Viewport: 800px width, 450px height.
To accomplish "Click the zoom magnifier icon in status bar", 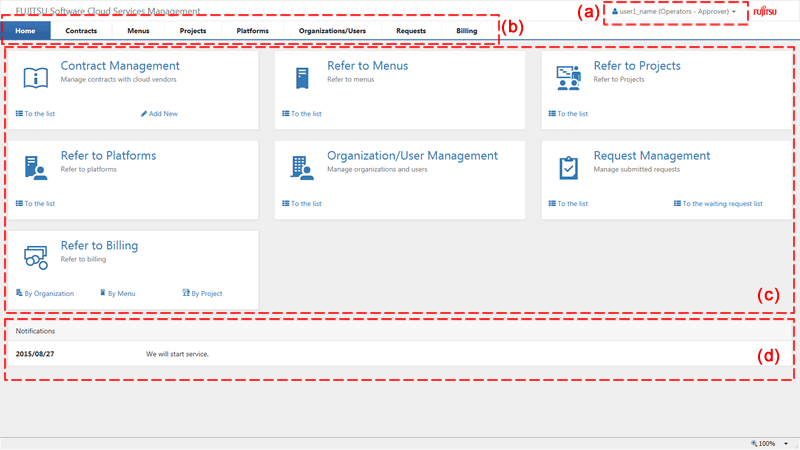I will tap(754, 443).
